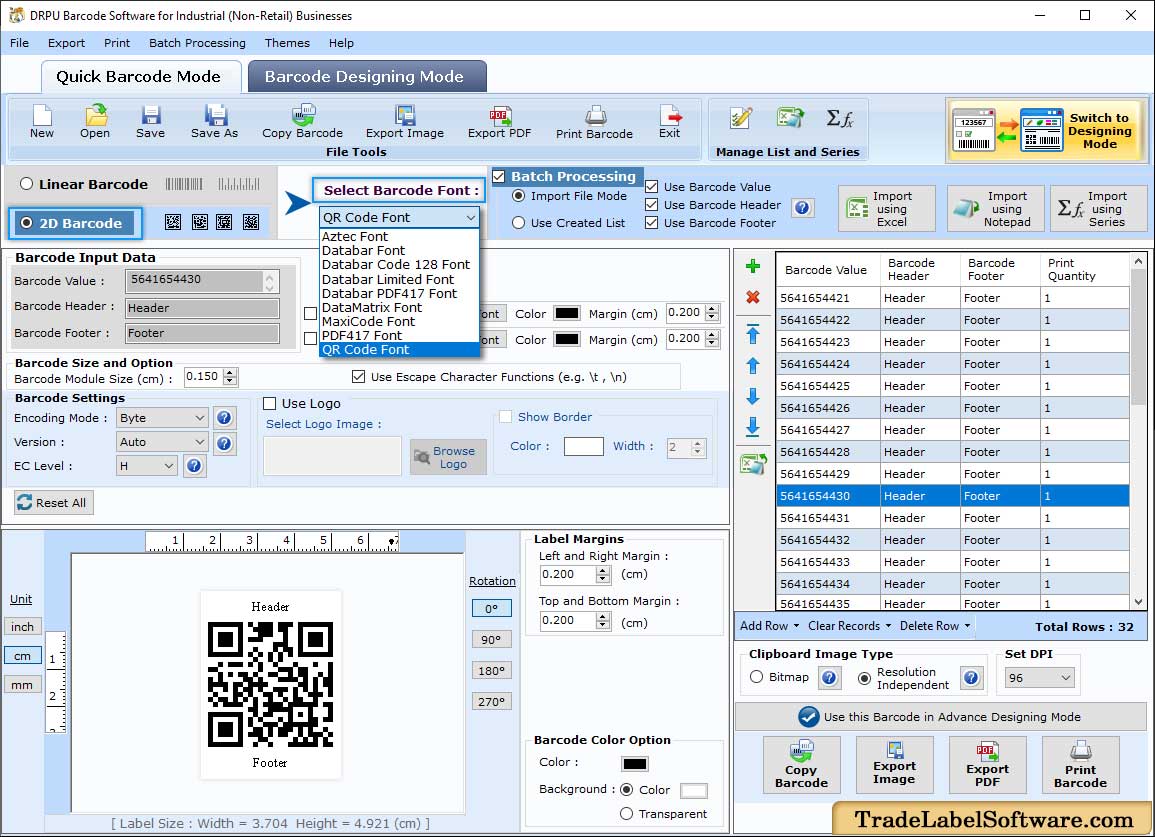Open the Batch Processing menu
The image size is (1155, 837).
click(197, 43)
